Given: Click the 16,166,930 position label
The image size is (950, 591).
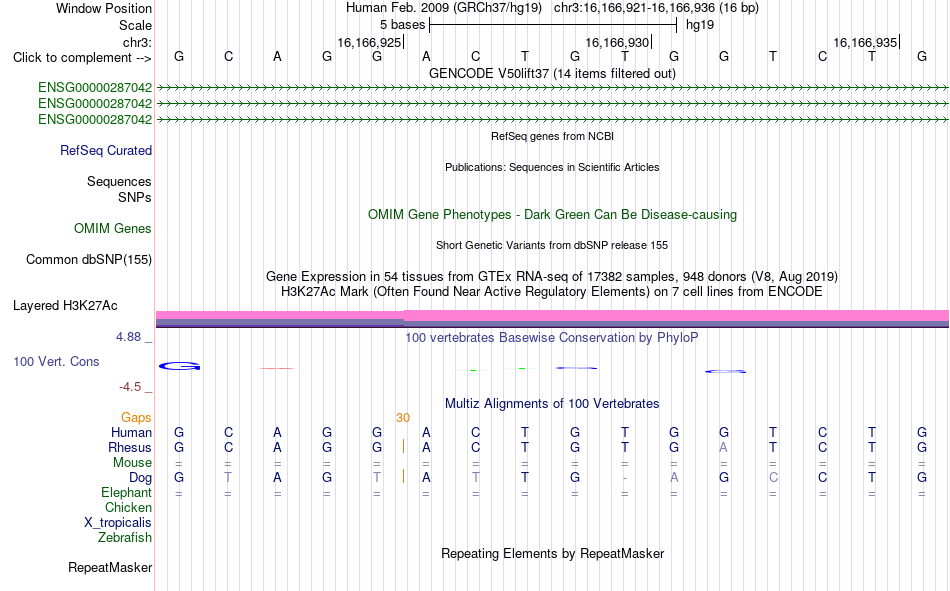Looking at the screenshot, I should tap(617, 42).
